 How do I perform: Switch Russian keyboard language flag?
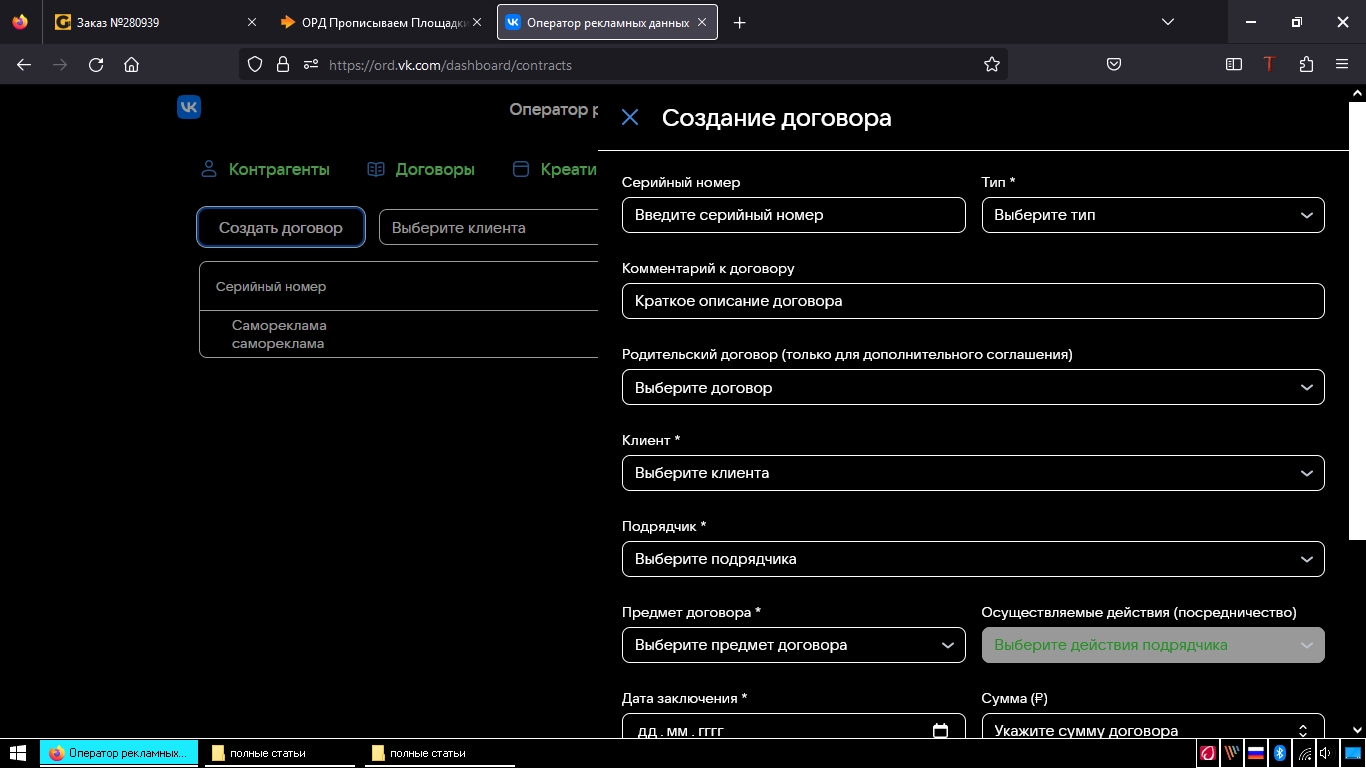[x=1256, y=753]
